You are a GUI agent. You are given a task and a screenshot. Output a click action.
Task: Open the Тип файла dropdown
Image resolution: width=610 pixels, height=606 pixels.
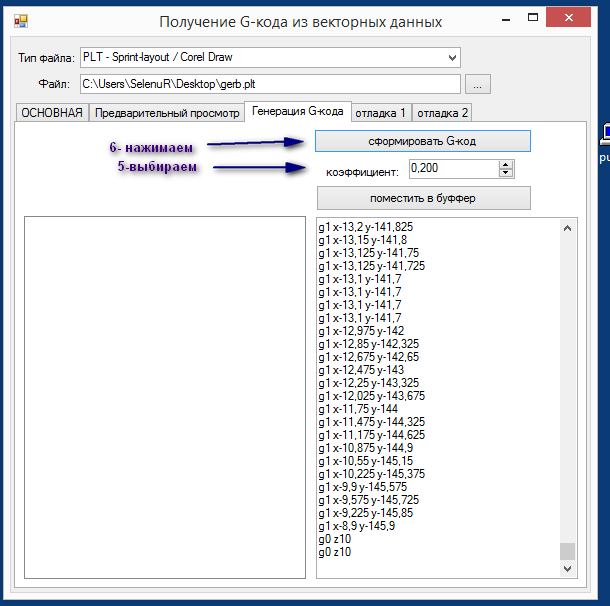click(270, 58)
